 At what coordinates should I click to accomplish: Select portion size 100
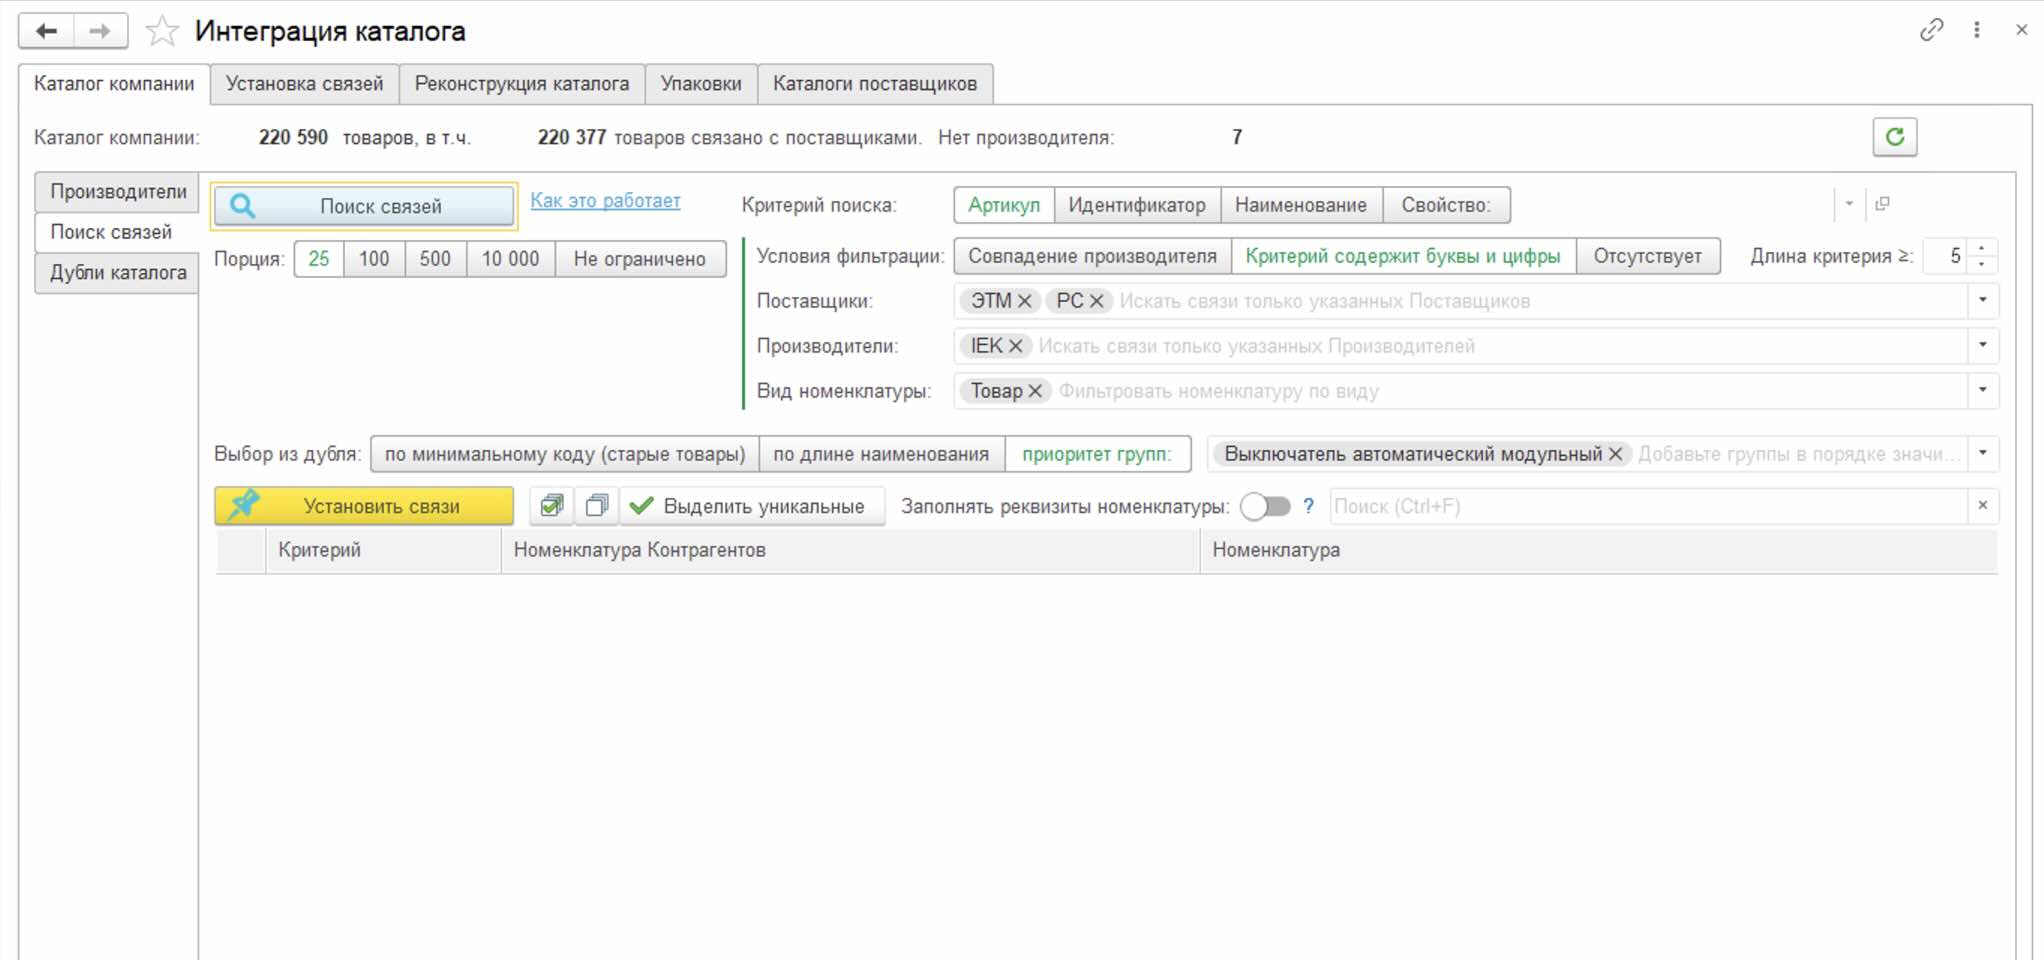coord(374,259)
